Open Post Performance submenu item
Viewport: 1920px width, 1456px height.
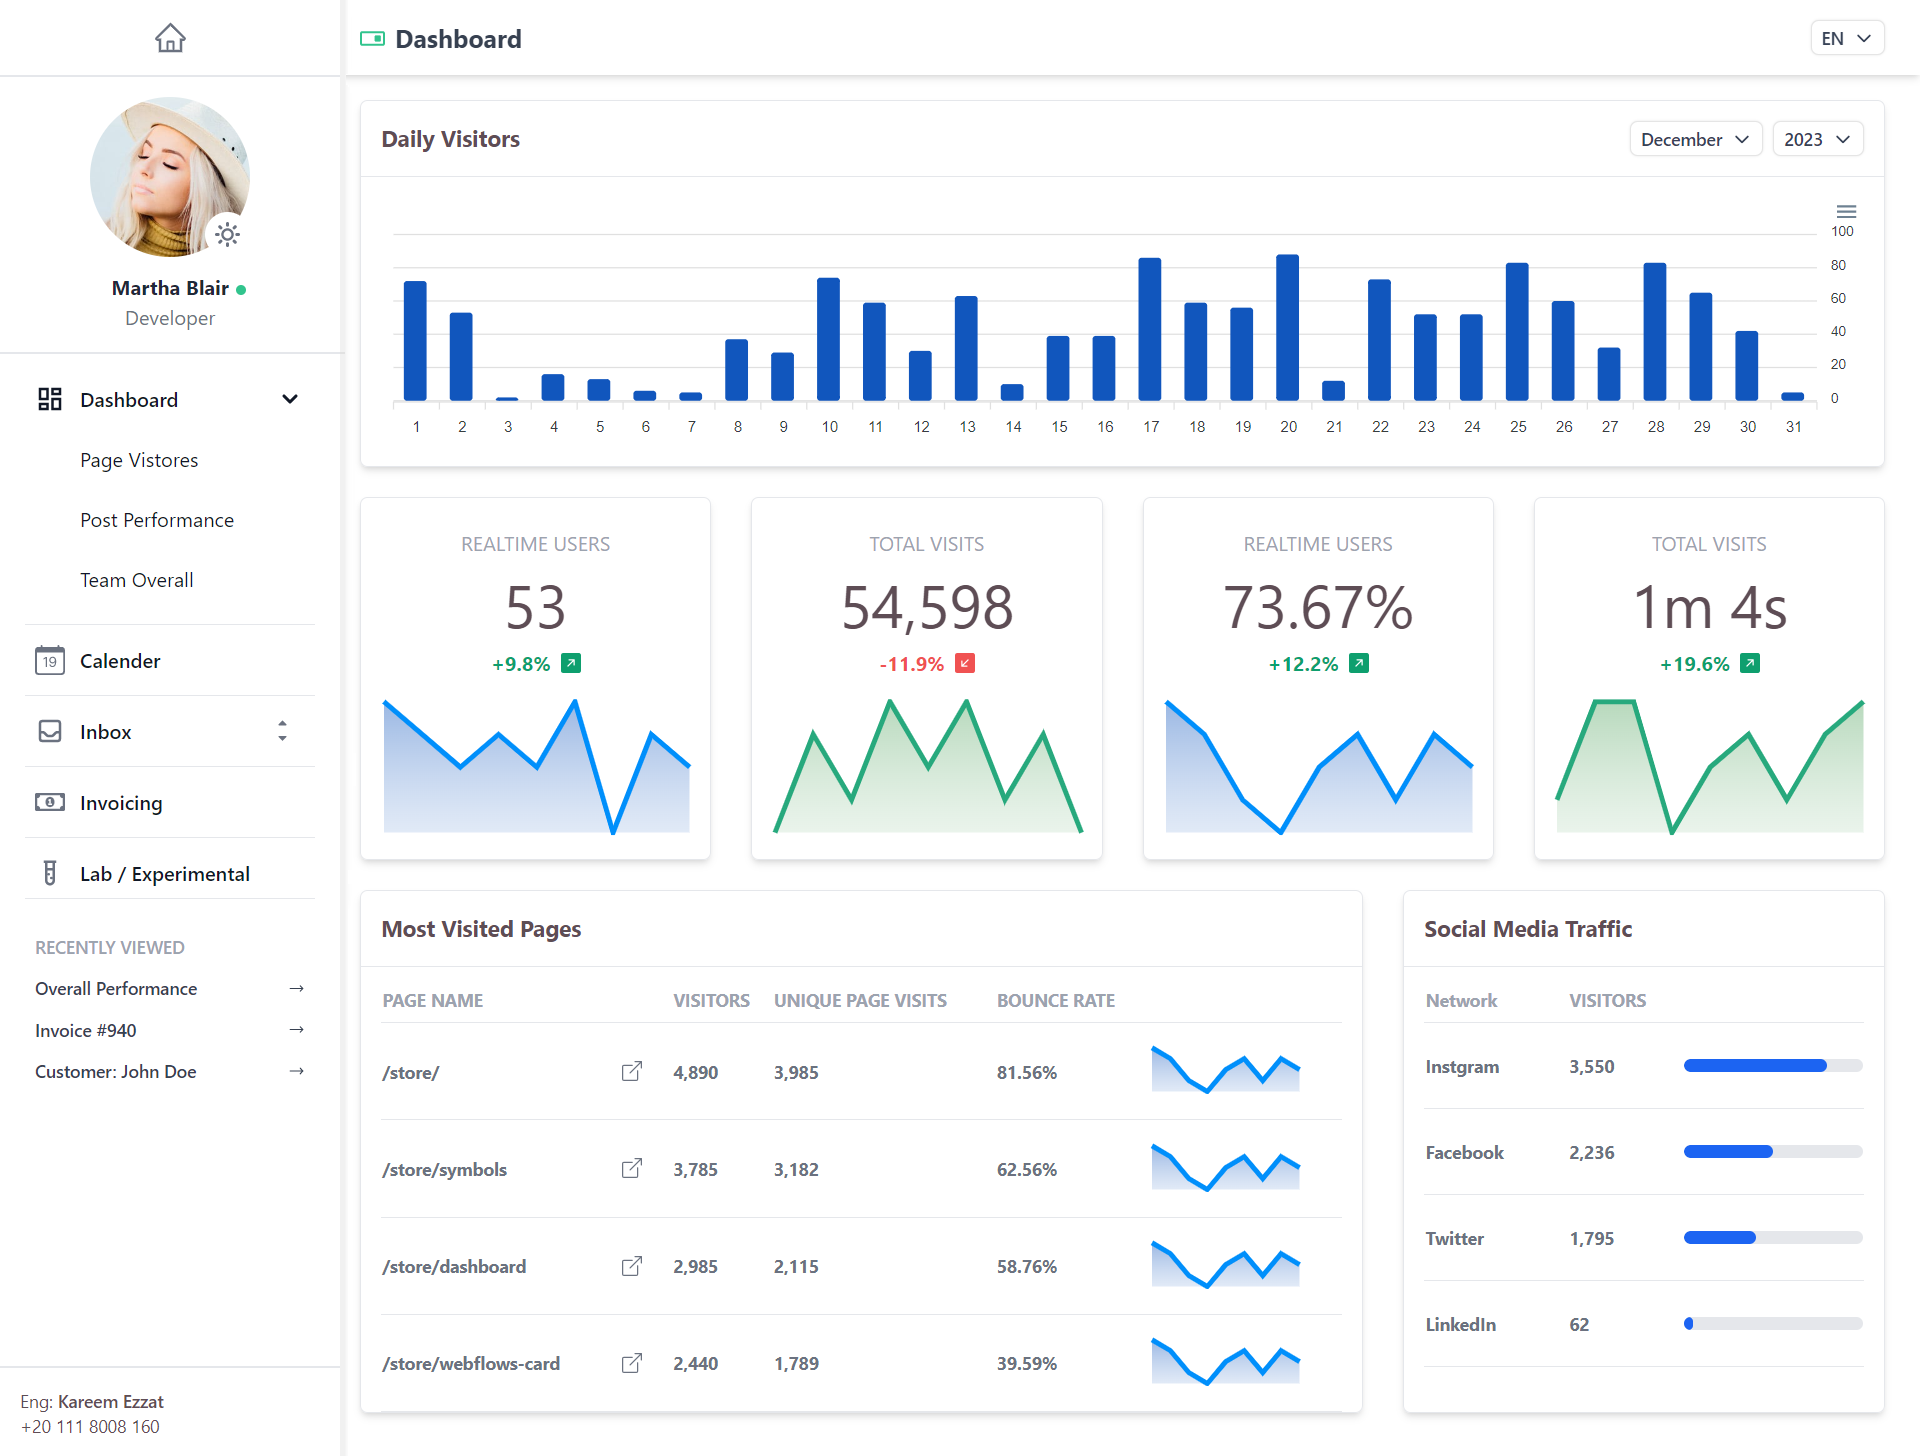point(157,520)
